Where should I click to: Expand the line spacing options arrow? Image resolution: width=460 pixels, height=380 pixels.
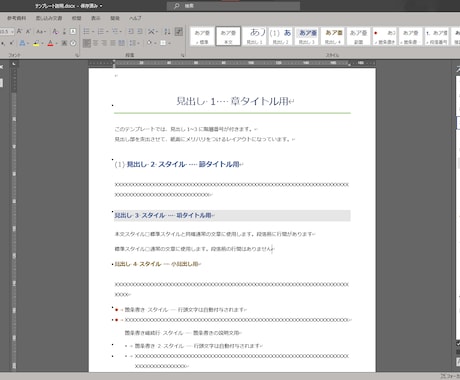[138, 43]
